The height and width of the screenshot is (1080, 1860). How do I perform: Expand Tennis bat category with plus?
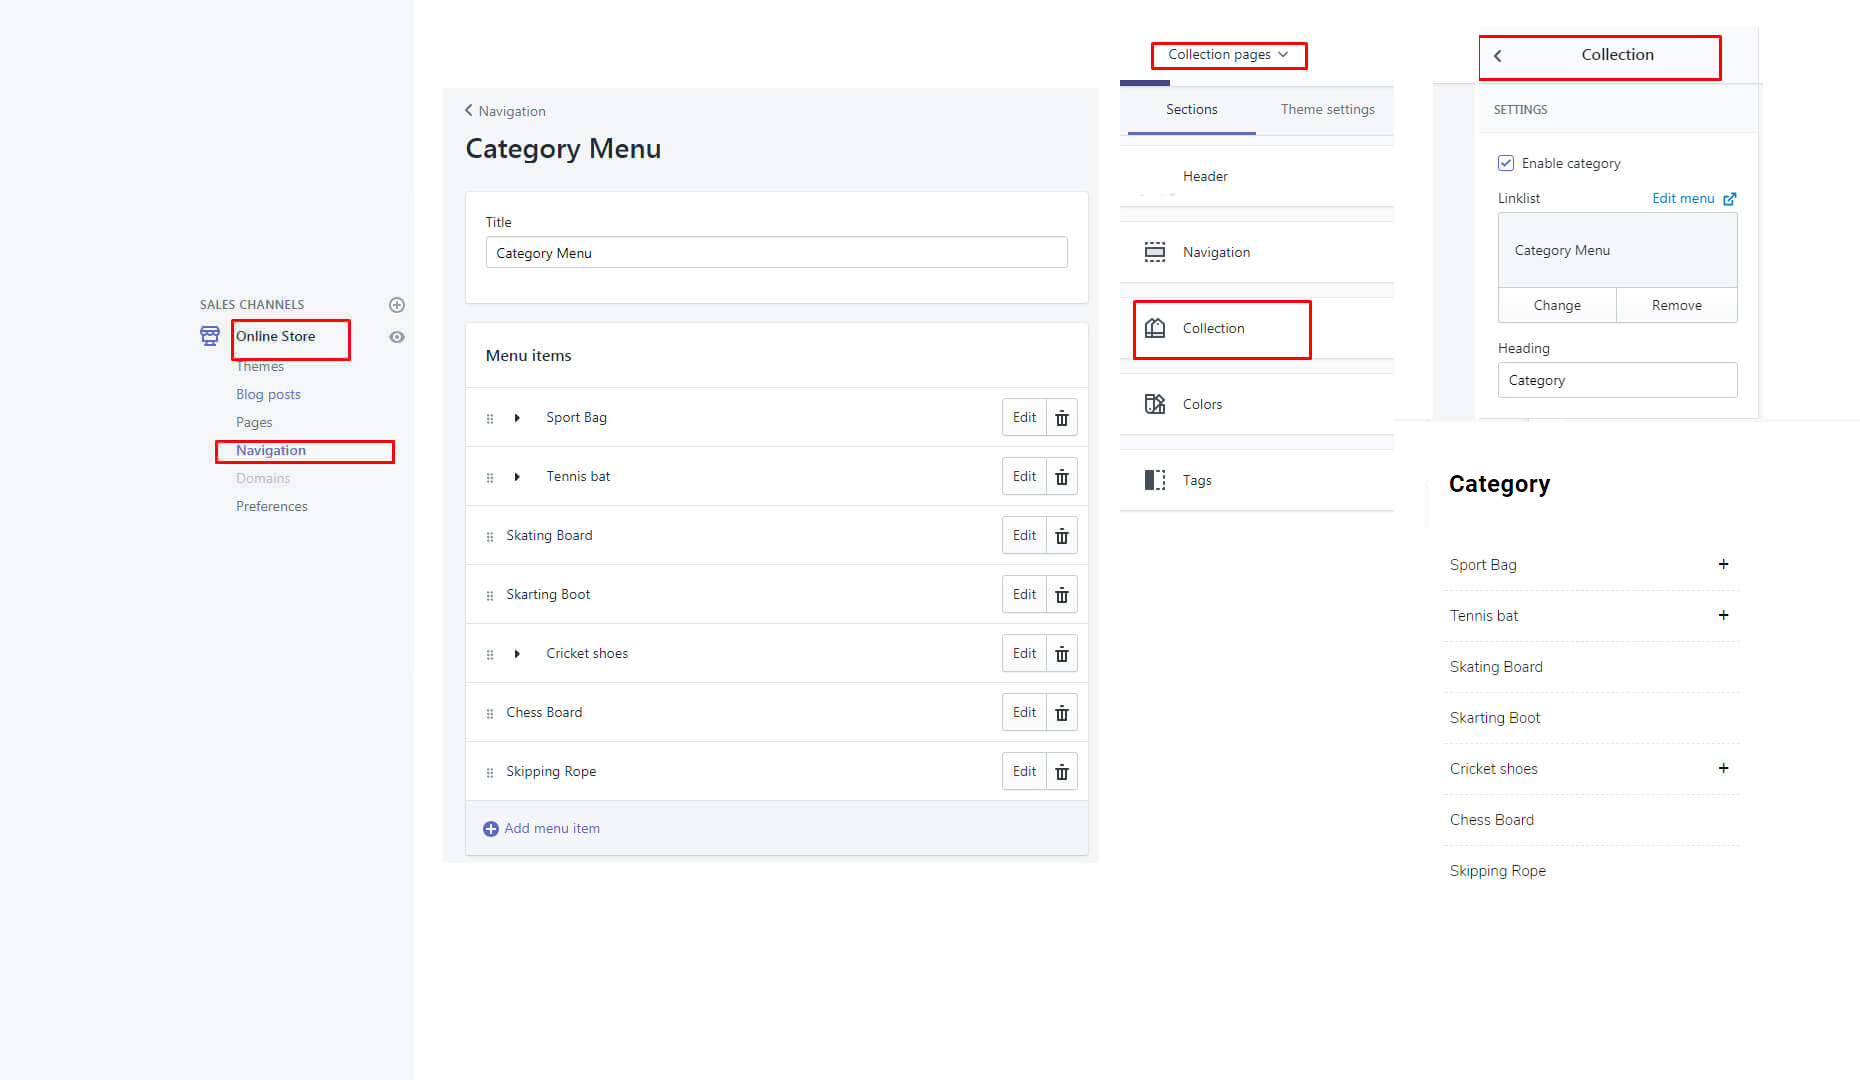point(1723,615)
